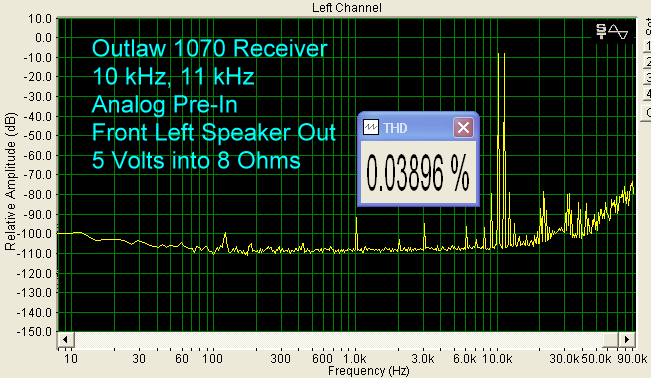Click the Left Channel title label
651x378 pixels.
coord(347,7)
